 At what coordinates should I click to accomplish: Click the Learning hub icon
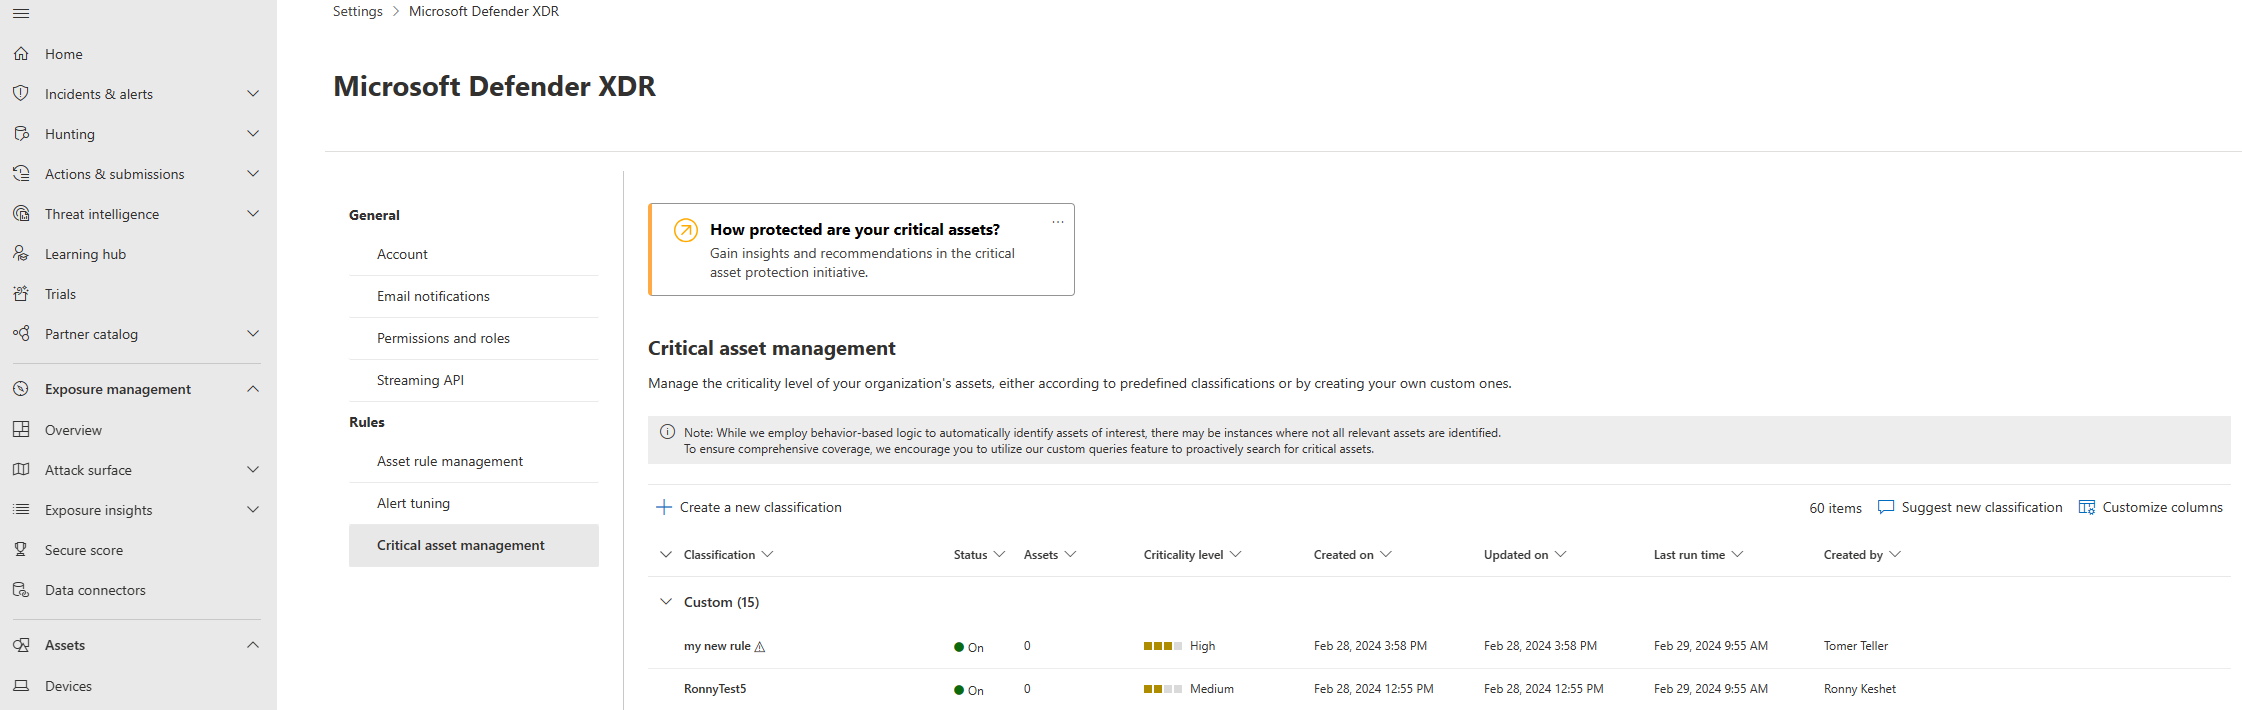pos(21,254)
